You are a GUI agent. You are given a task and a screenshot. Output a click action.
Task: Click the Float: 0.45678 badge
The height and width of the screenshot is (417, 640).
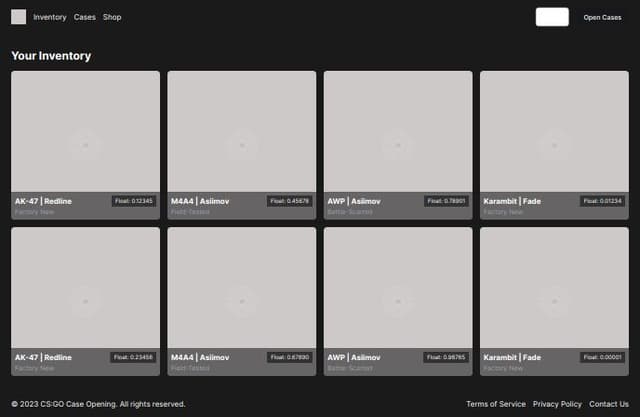(289, 201)
